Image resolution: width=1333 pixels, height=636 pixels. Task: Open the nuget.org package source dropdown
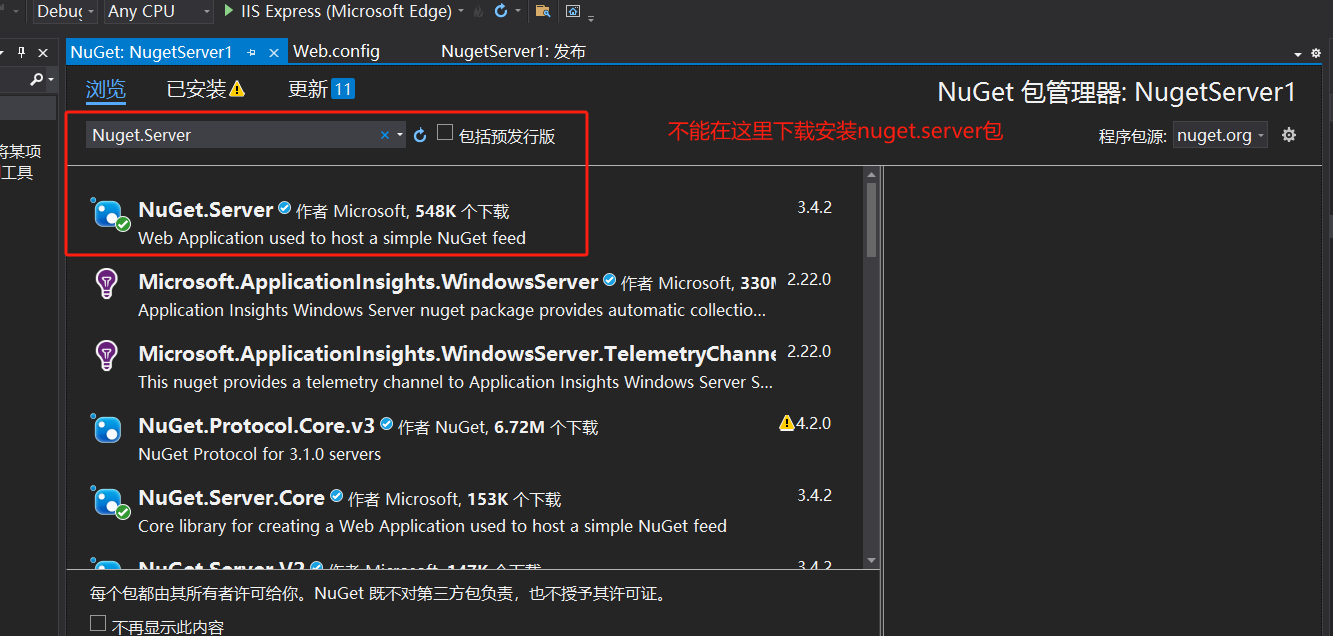(x=1220, y=135)
